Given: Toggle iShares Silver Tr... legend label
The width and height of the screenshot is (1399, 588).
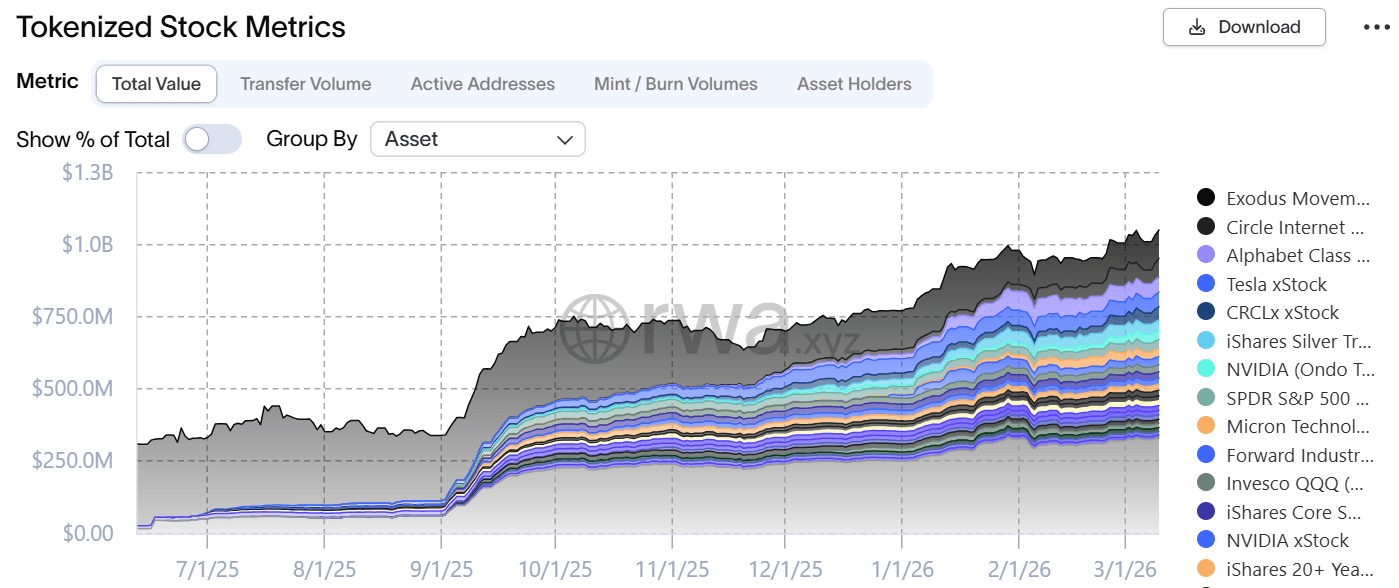Looking at the screenshot, I should 1299,341.
